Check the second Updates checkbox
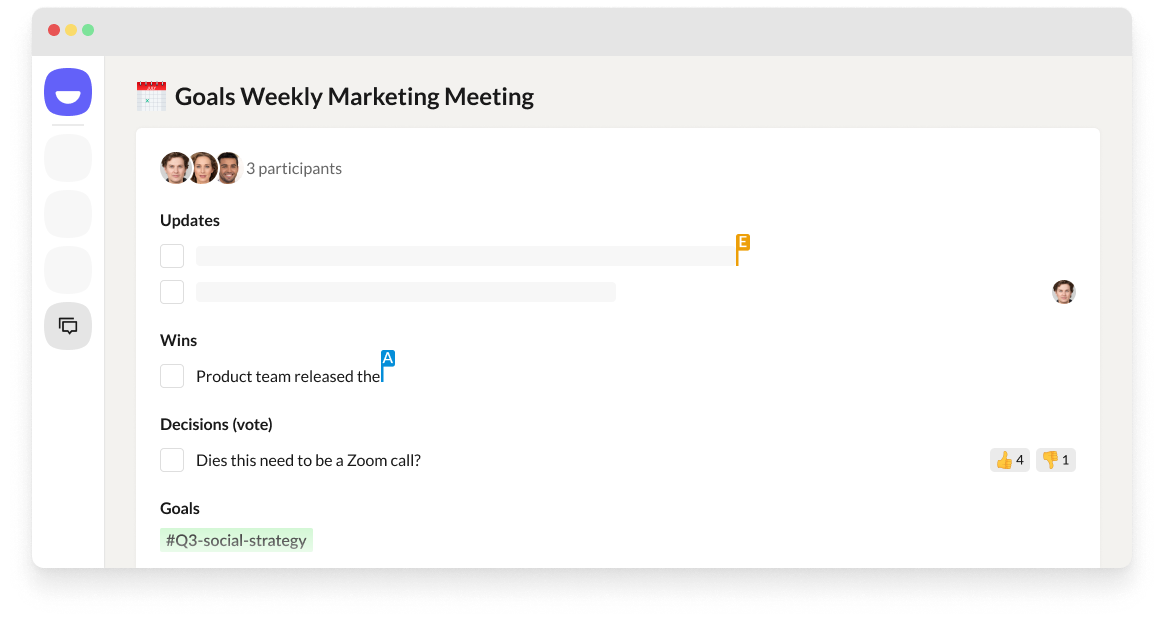1164x624 pixels. [172, 292]
